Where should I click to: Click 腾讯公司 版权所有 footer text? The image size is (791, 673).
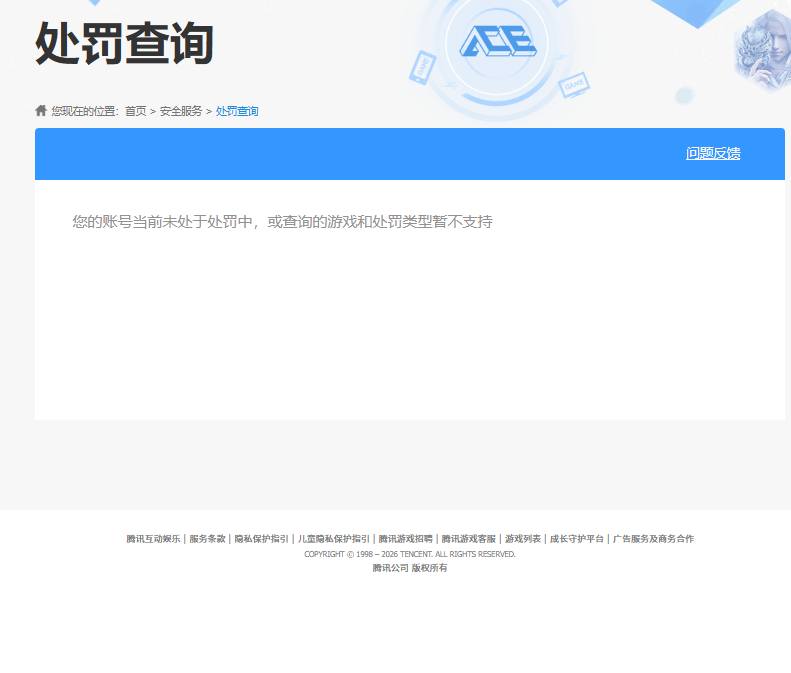tap(410, 568)
